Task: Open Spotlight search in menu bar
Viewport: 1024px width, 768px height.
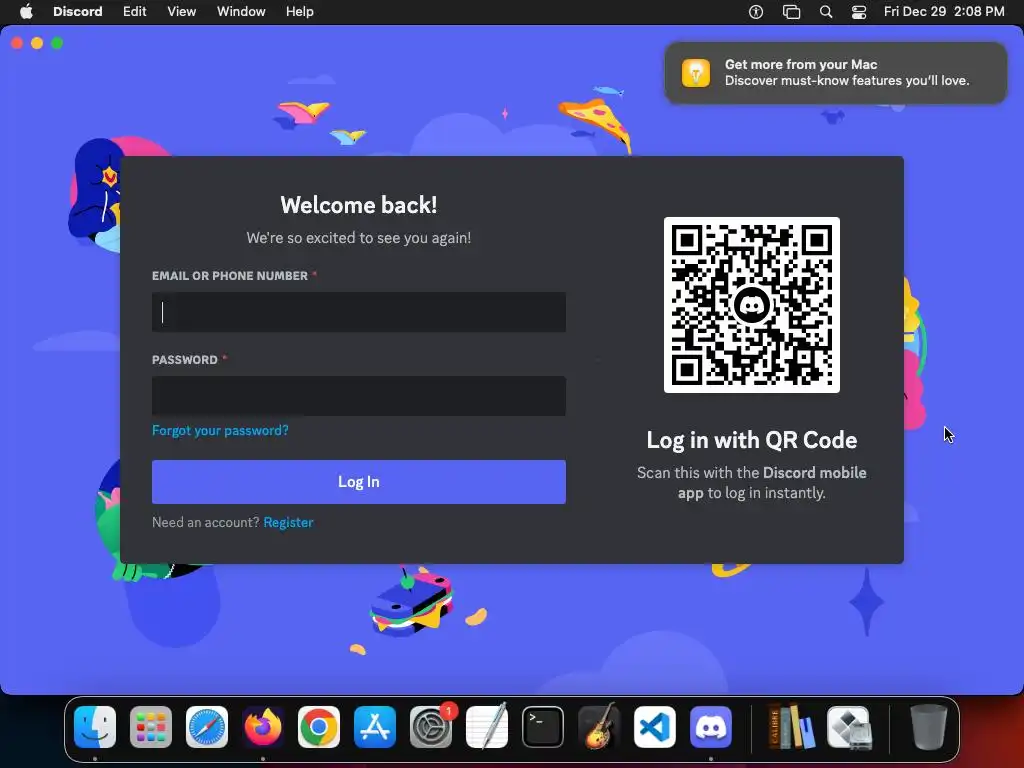Action: [826, 12]
